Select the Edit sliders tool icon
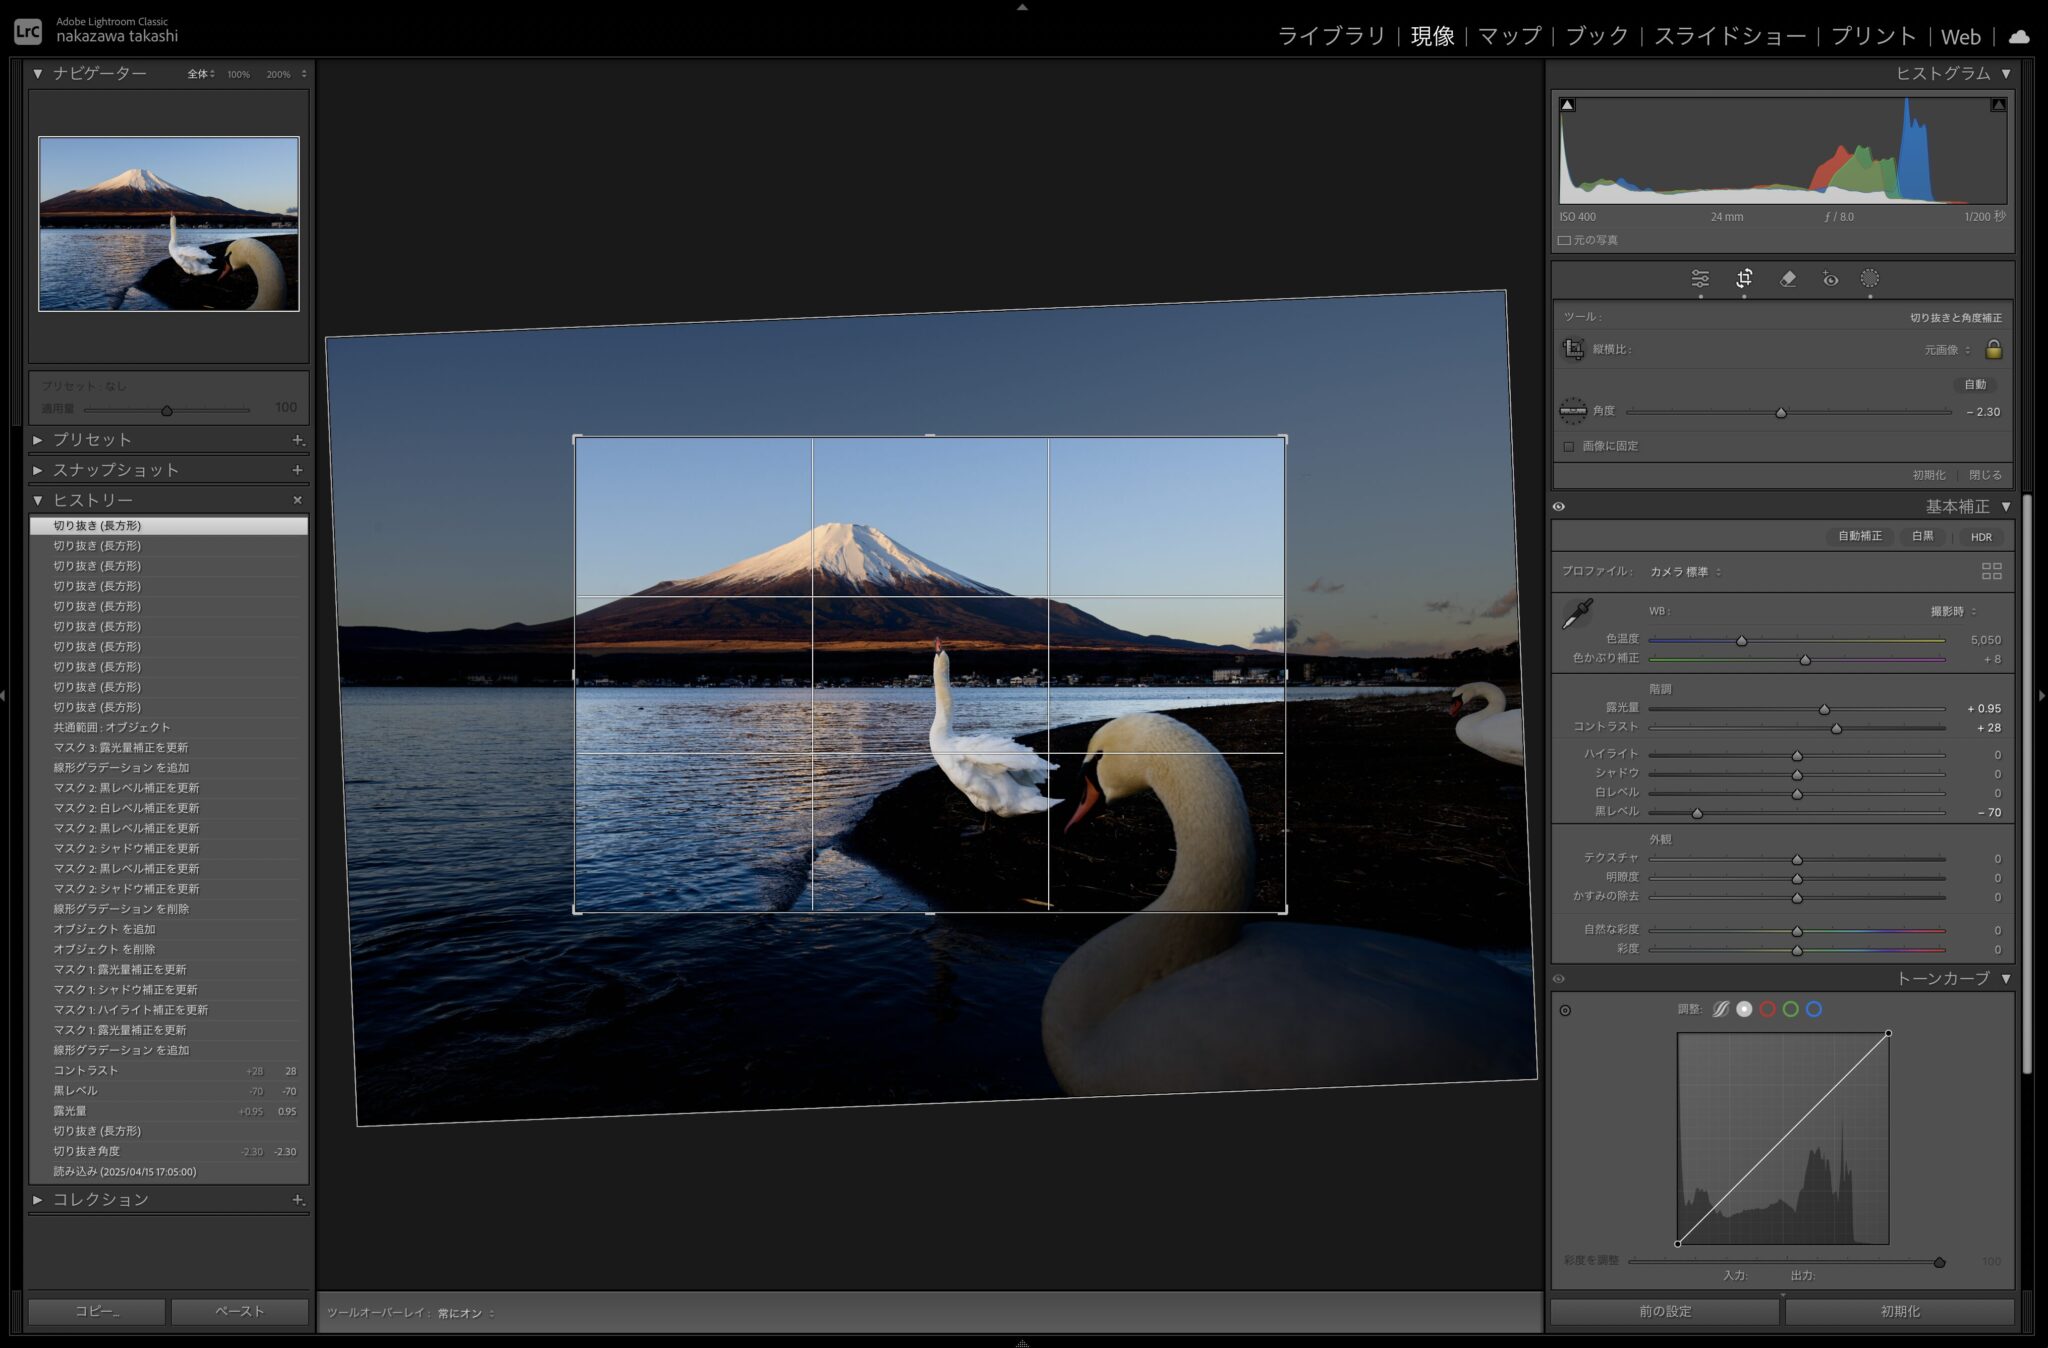This screenshot has width=2048, height=1348. pyautogui.click(x=1700, y=279)
